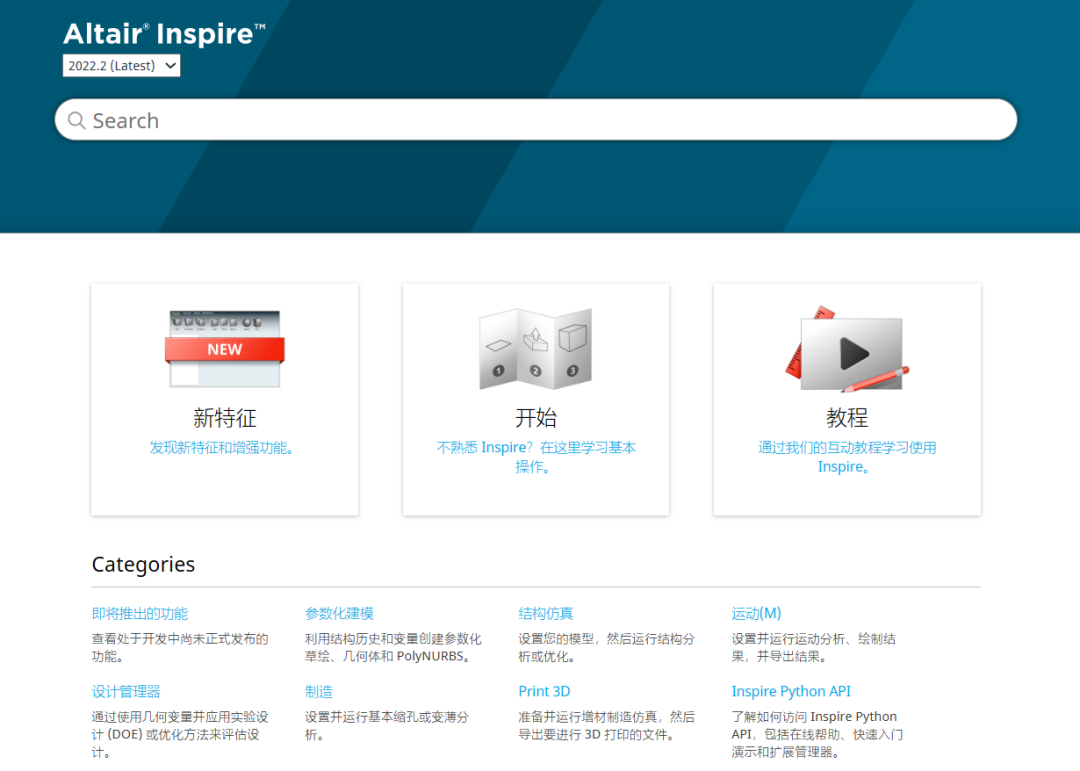Follow the 通过我们的互动教程学习使用 Inspire link
The image size is (1080, 771).
click(847, 457)
